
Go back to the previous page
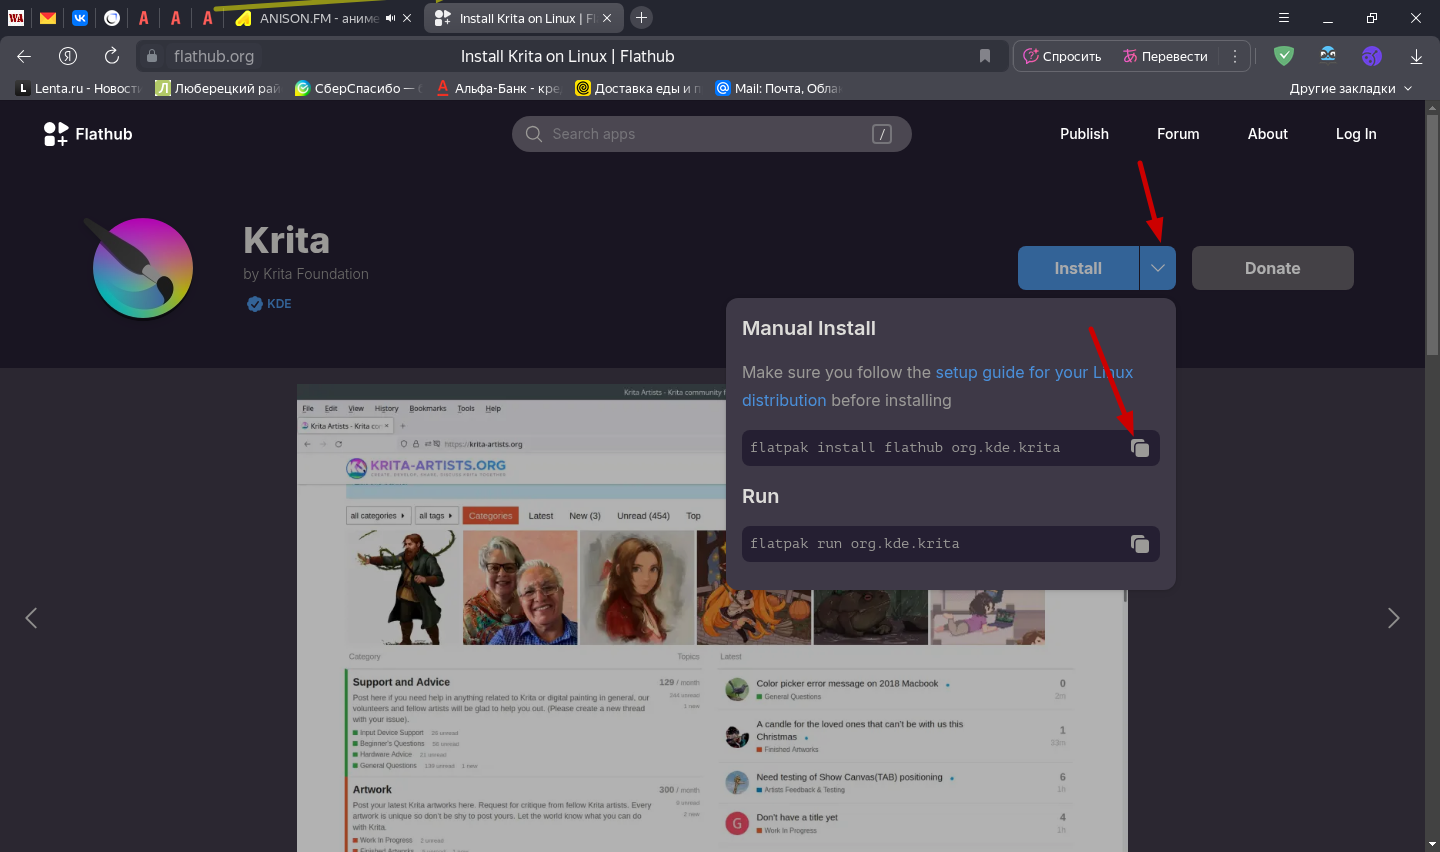[x=24, y=56]
